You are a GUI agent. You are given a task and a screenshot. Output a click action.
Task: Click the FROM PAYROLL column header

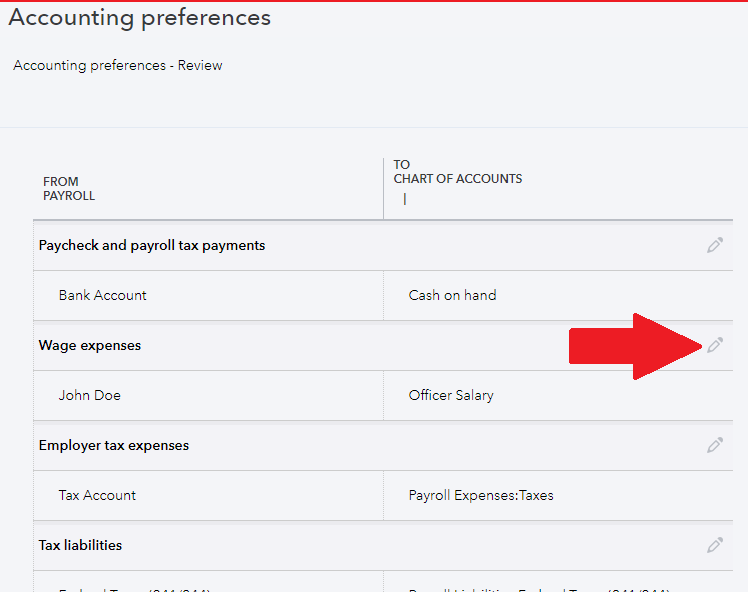point(69,188)
